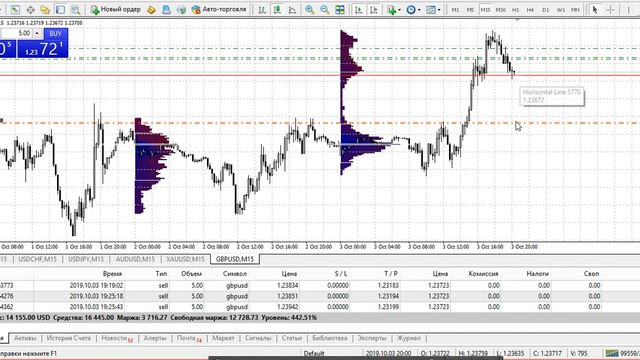Open the Маркет tab
The height and width of the screenshot is (360, 640).
pyautogui.click(x=223, y=338)
